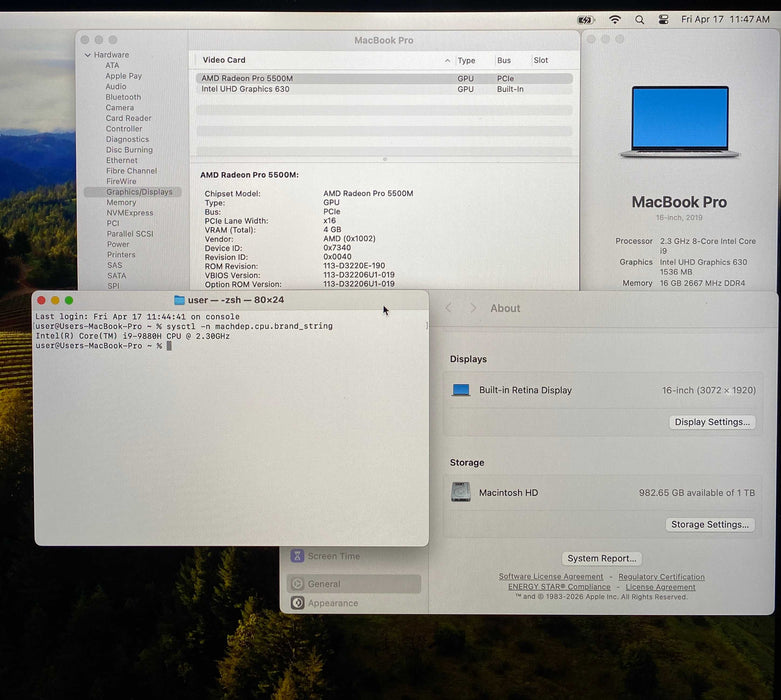Click the General gear sidebar icon
The image size is (781, 700).
coord(297,584)
